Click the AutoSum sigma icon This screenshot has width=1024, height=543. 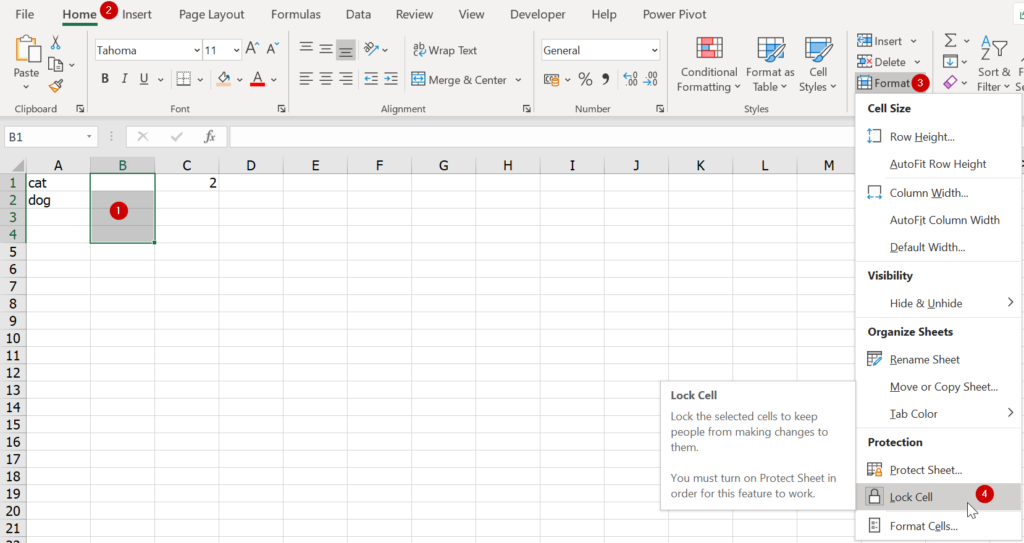pyautogui.click(x=950, y=41)
